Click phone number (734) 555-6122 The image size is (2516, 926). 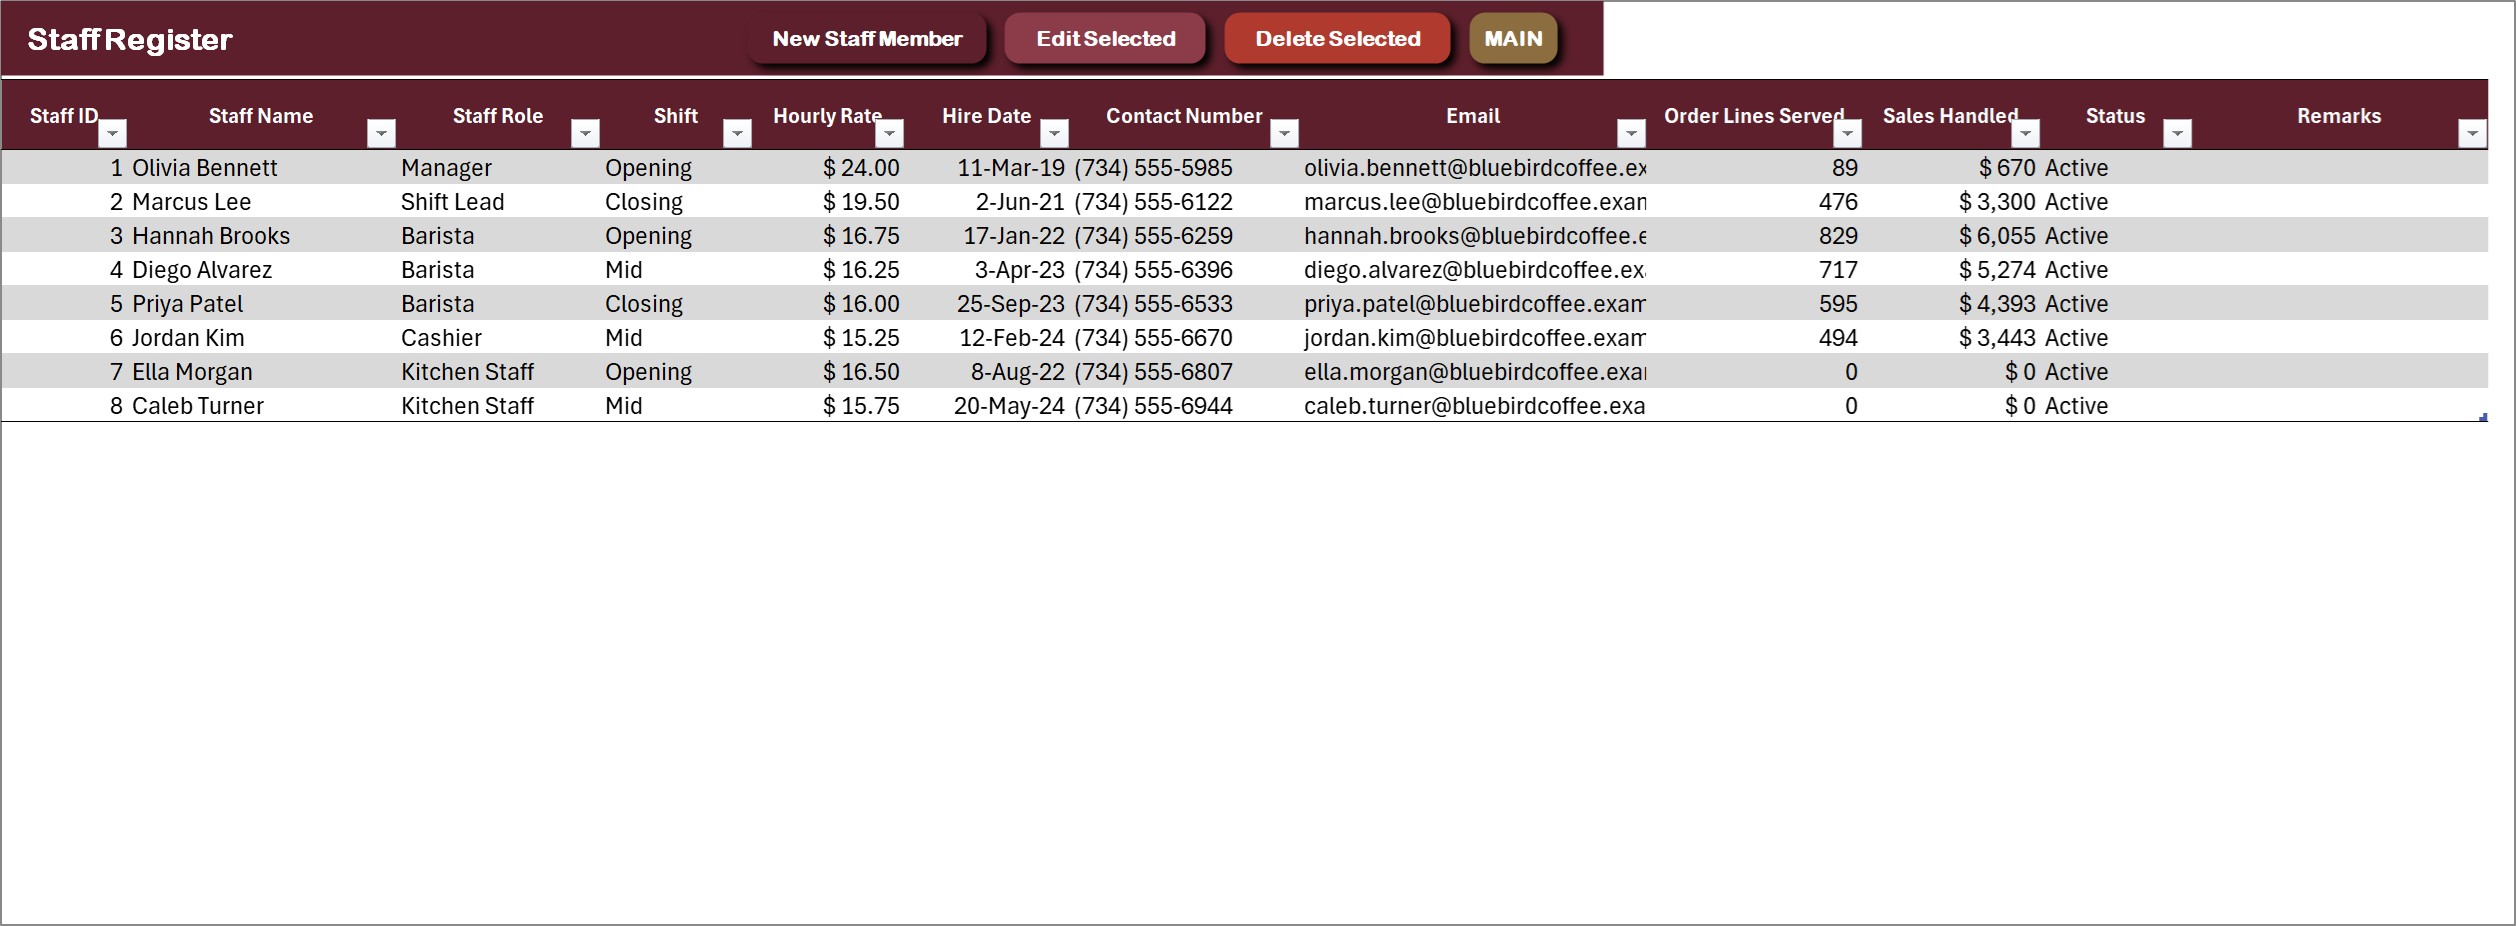1185,202
